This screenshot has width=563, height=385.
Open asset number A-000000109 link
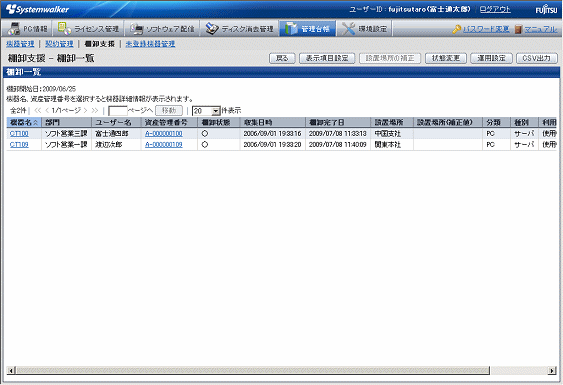click(x=164, y=145)
